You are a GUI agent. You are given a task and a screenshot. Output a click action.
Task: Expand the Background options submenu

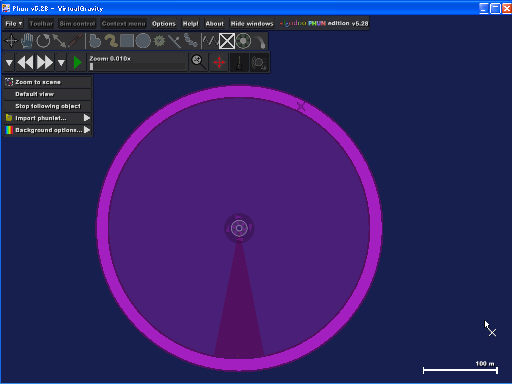pos(48,130)
